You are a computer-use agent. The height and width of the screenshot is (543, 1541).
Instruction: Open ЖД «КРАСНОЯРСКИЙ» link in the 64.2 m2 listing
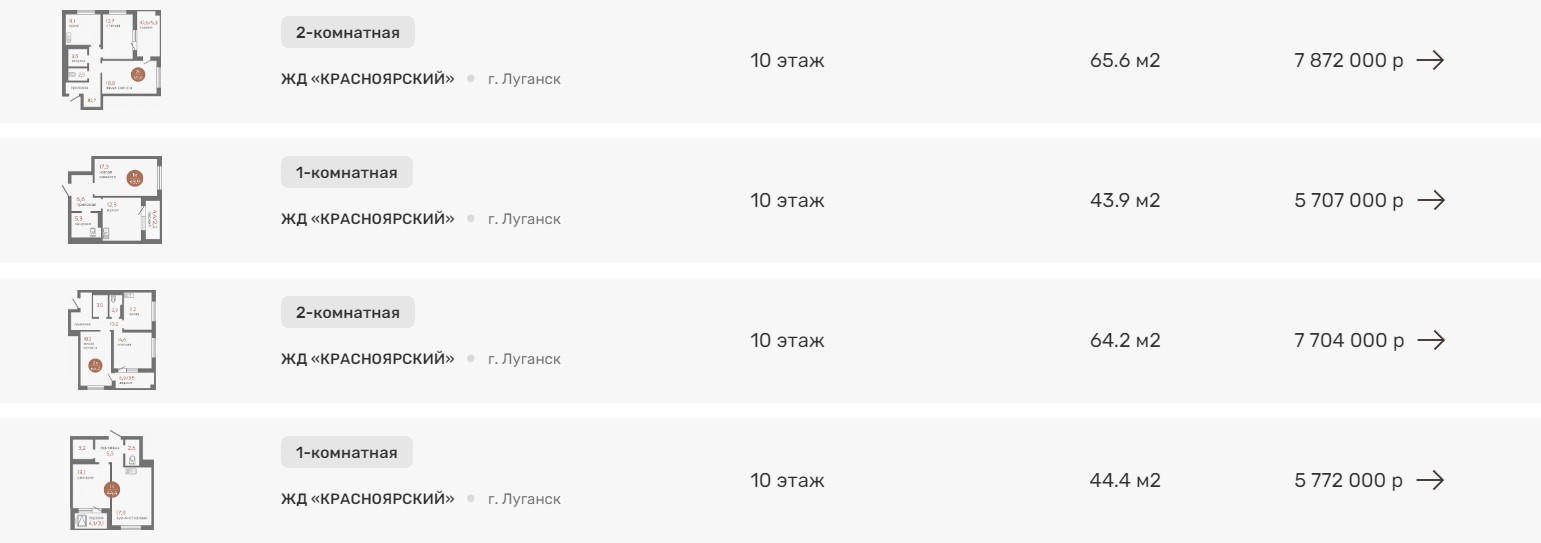[367, 359]
